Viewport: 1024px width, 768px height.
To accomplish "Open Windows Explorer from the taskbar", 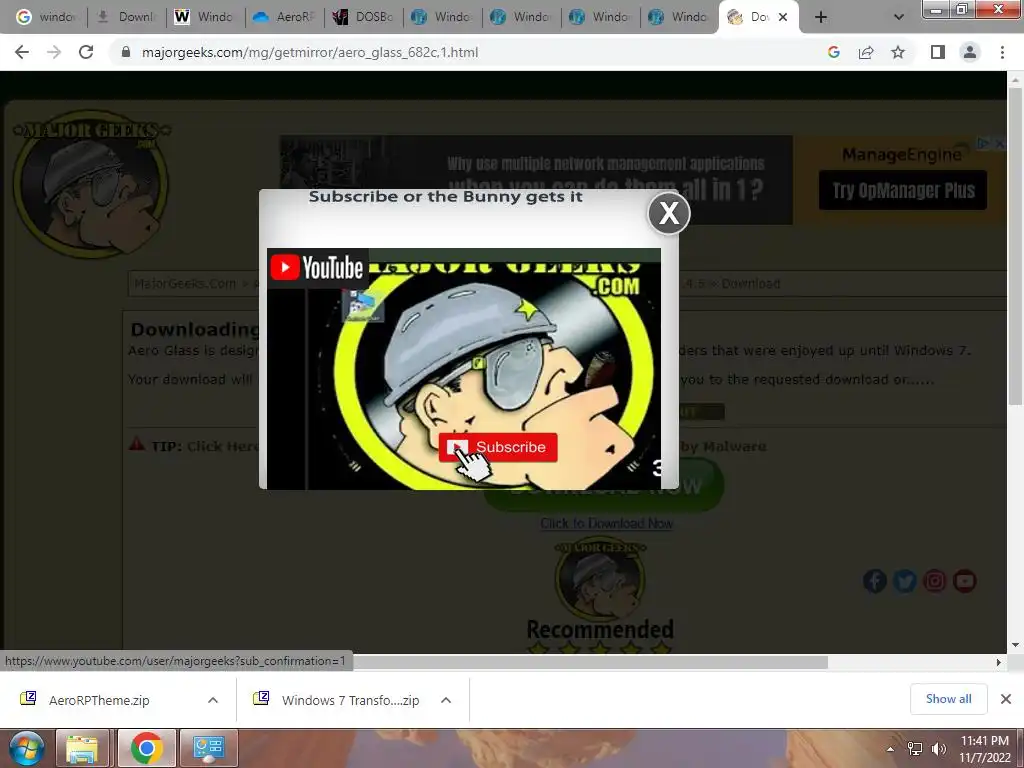I will point(82,748).
